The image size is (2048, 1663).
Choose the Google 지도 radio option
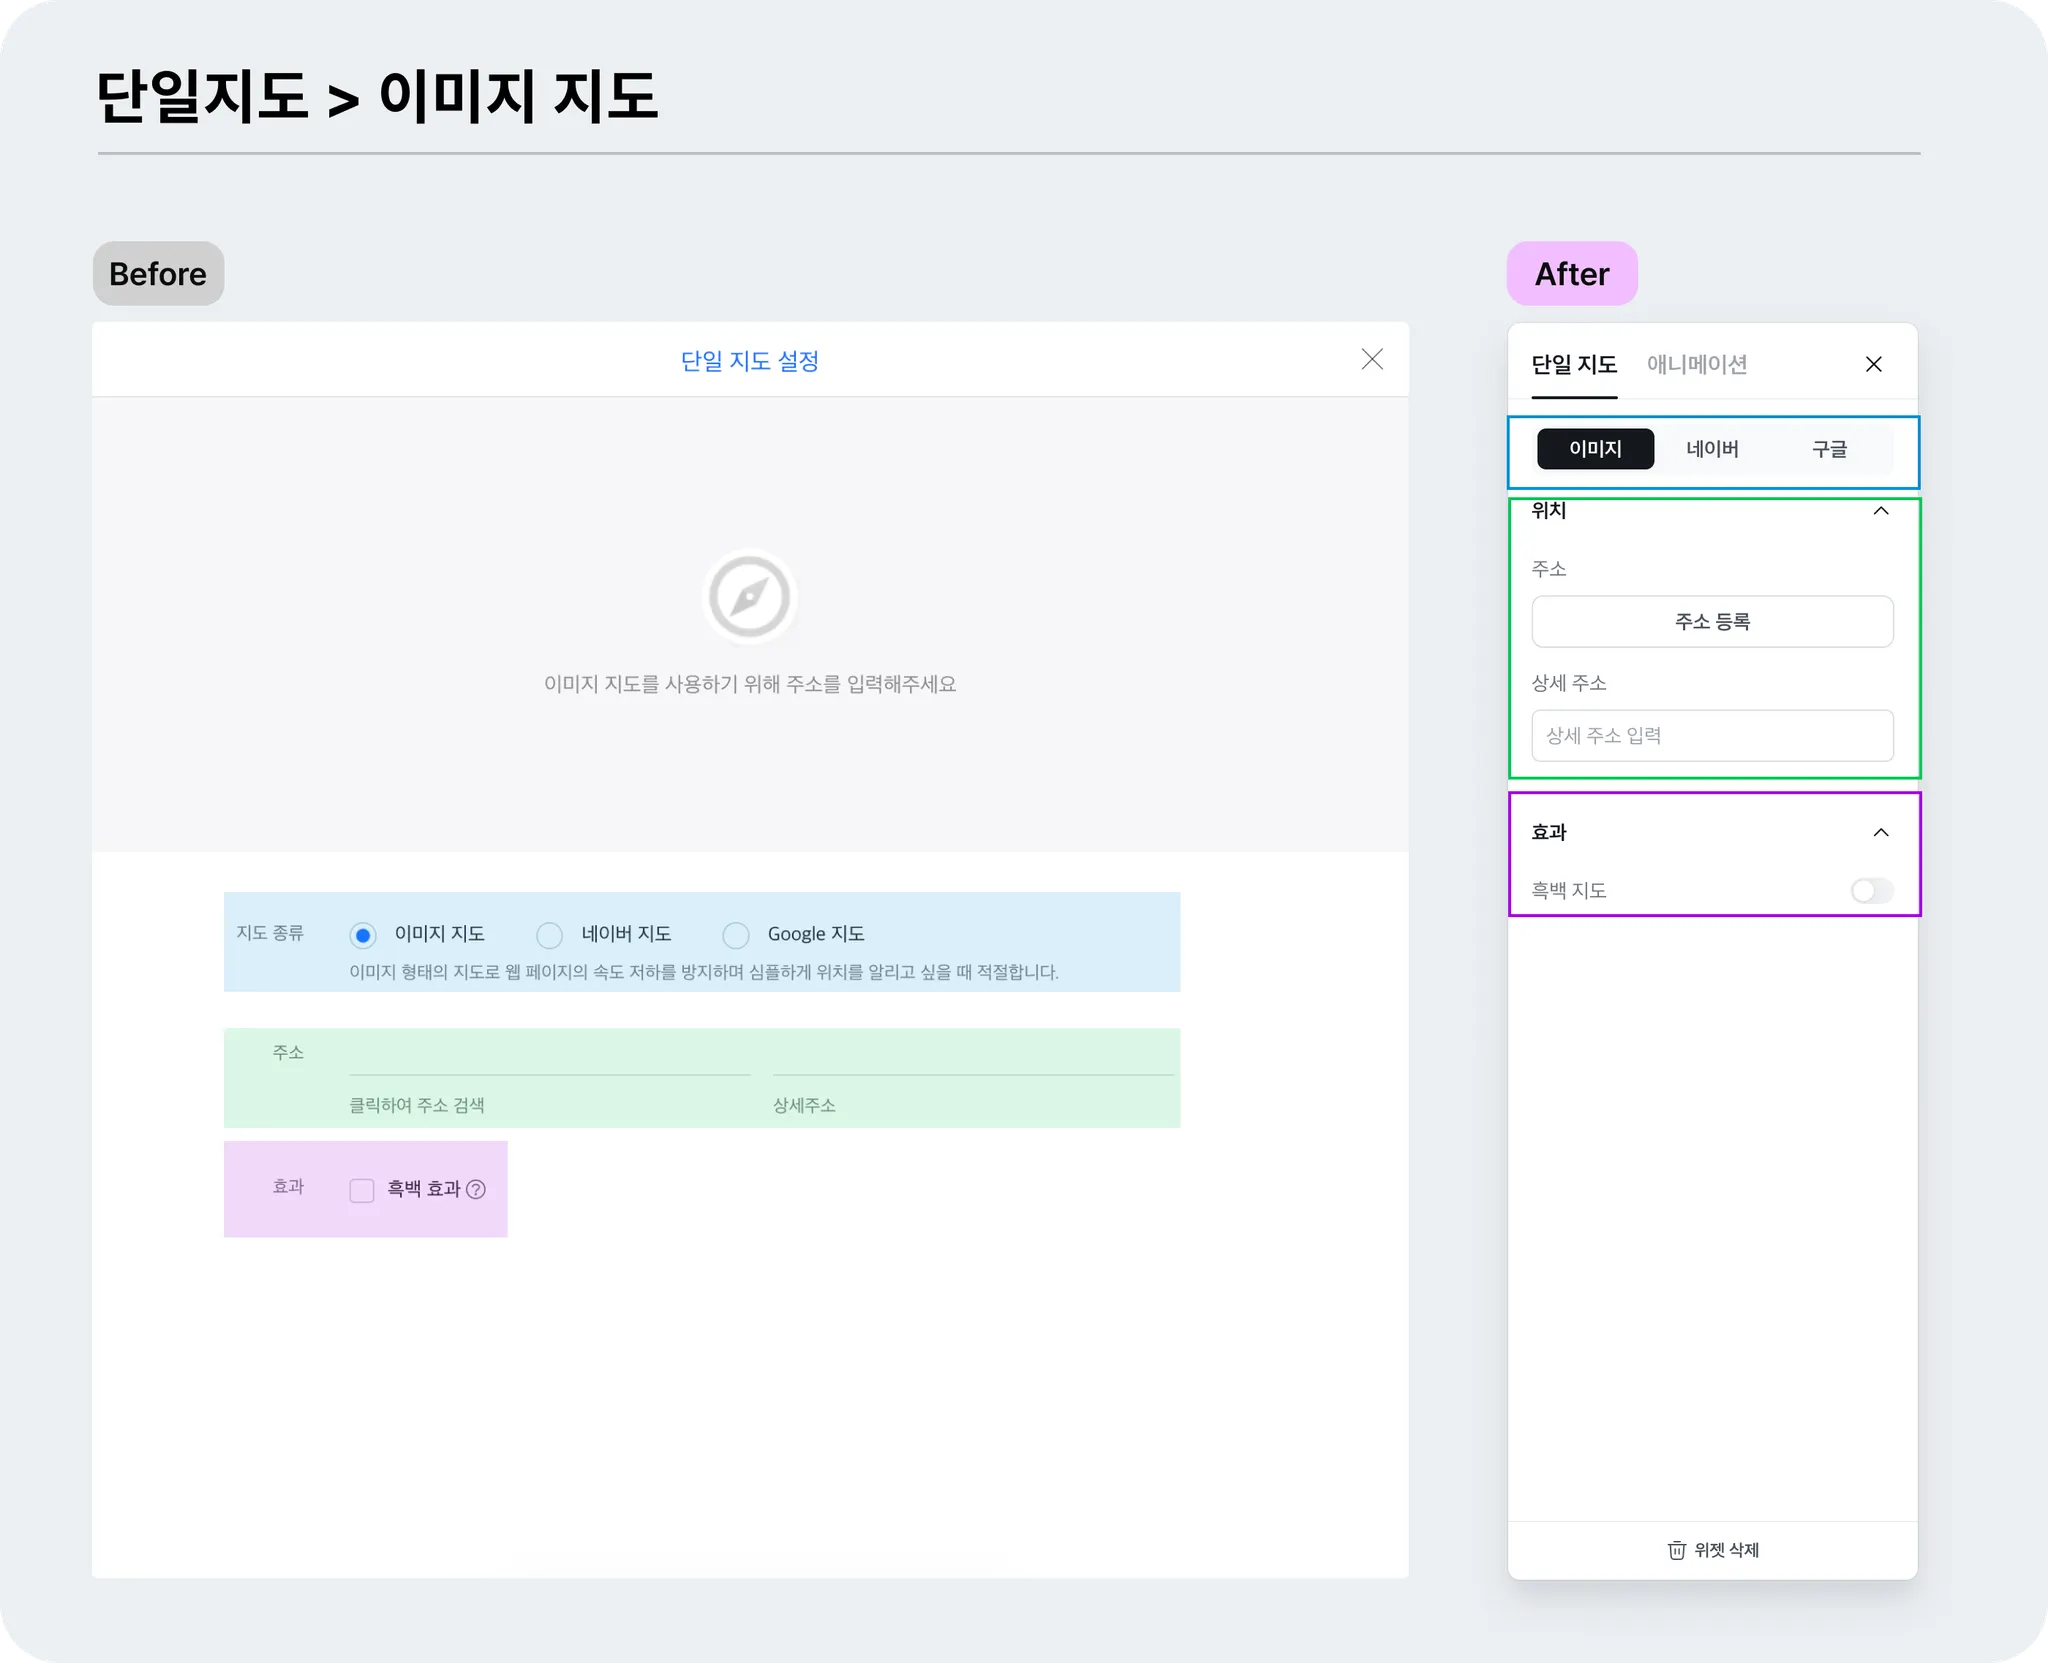(736, 935)
